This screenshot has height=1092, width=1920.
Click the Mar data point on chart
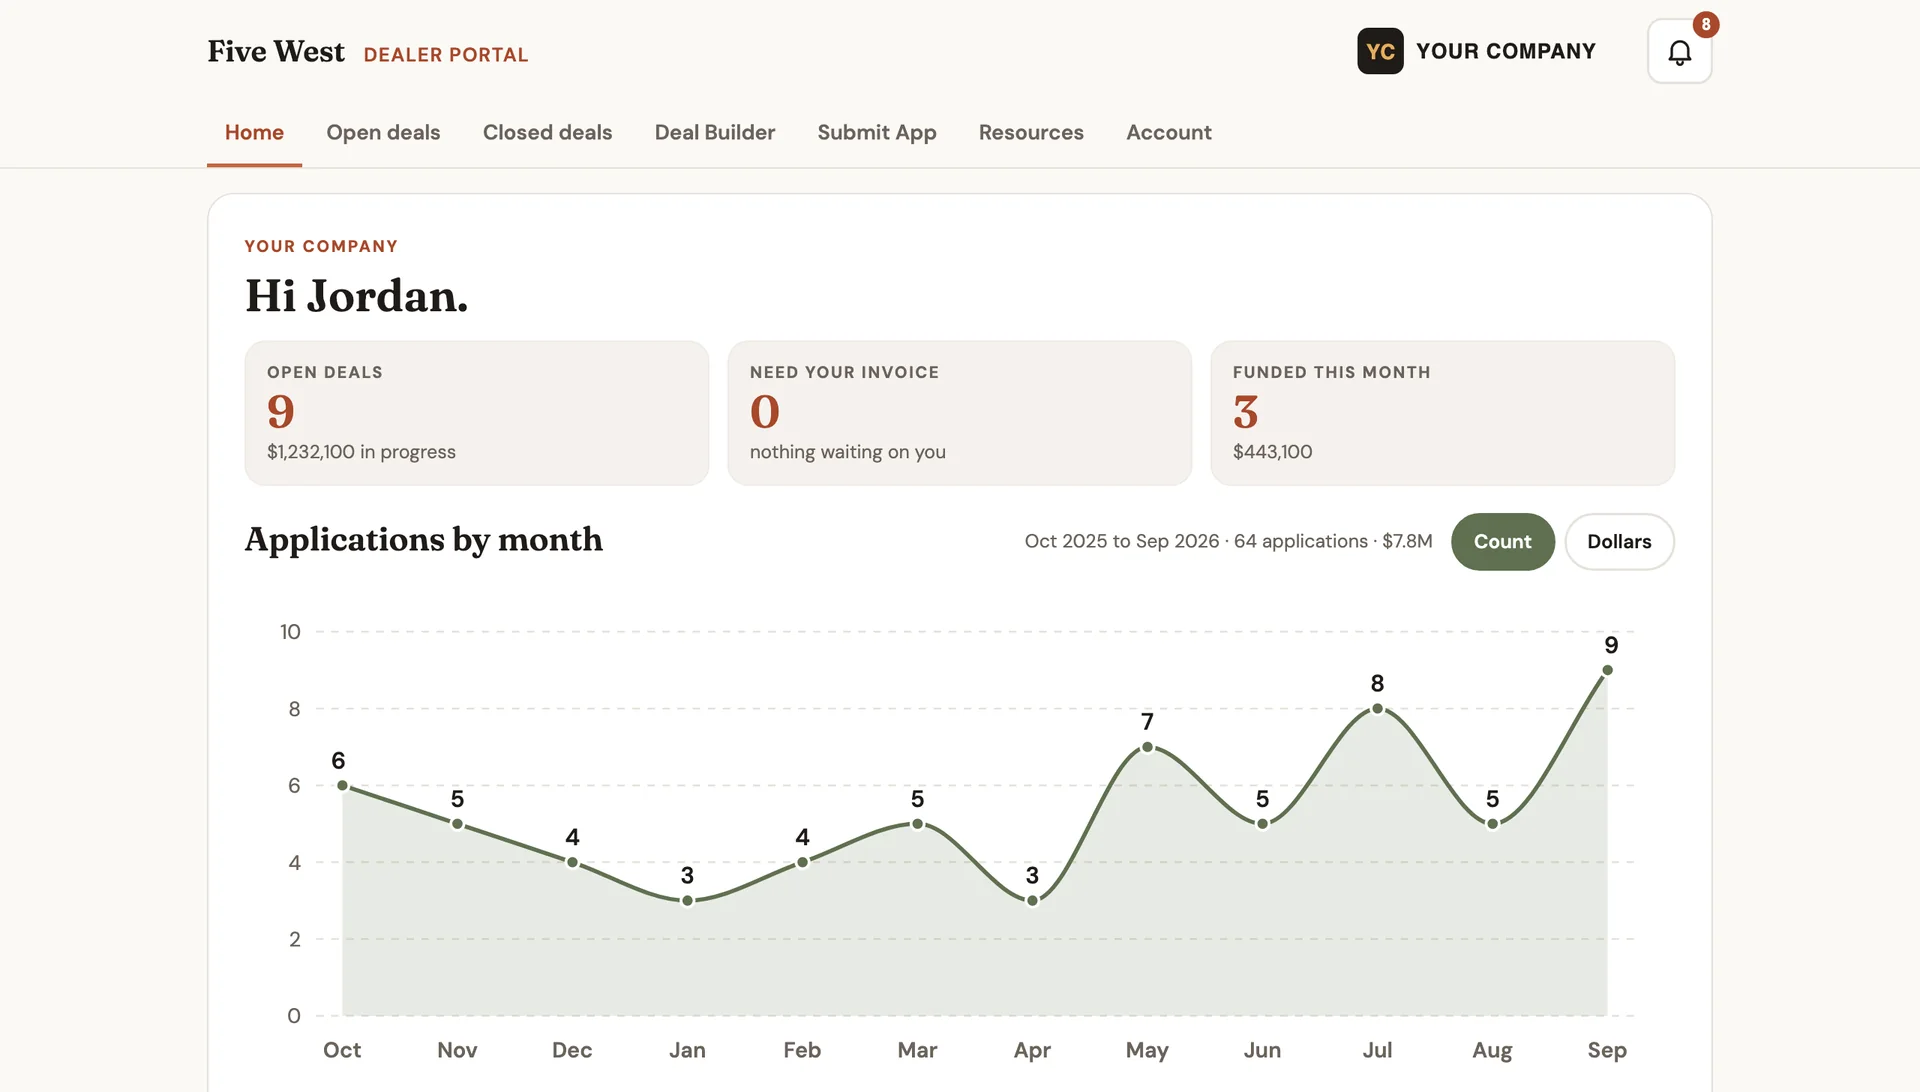tap(917, 824)
